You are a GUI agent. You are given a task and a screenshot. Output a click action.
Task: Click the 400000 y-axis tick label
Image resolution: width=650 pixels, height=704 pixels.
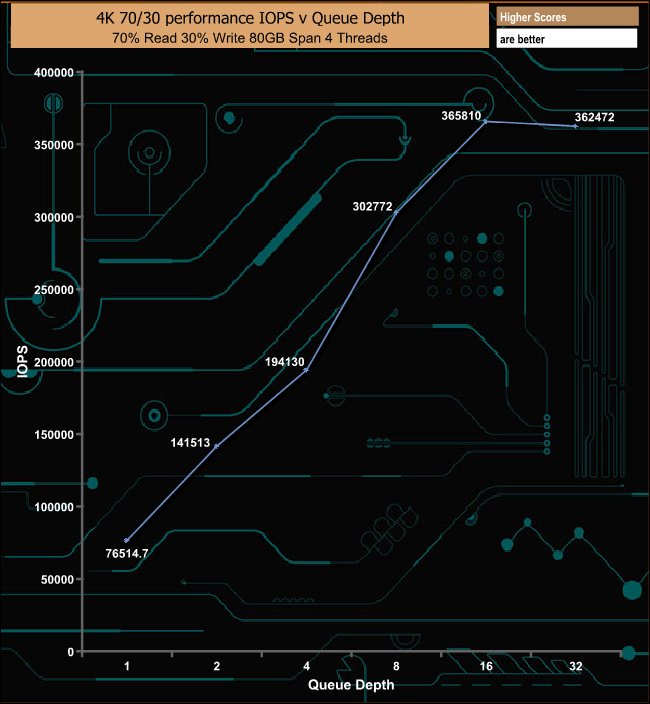click(54, 73)
